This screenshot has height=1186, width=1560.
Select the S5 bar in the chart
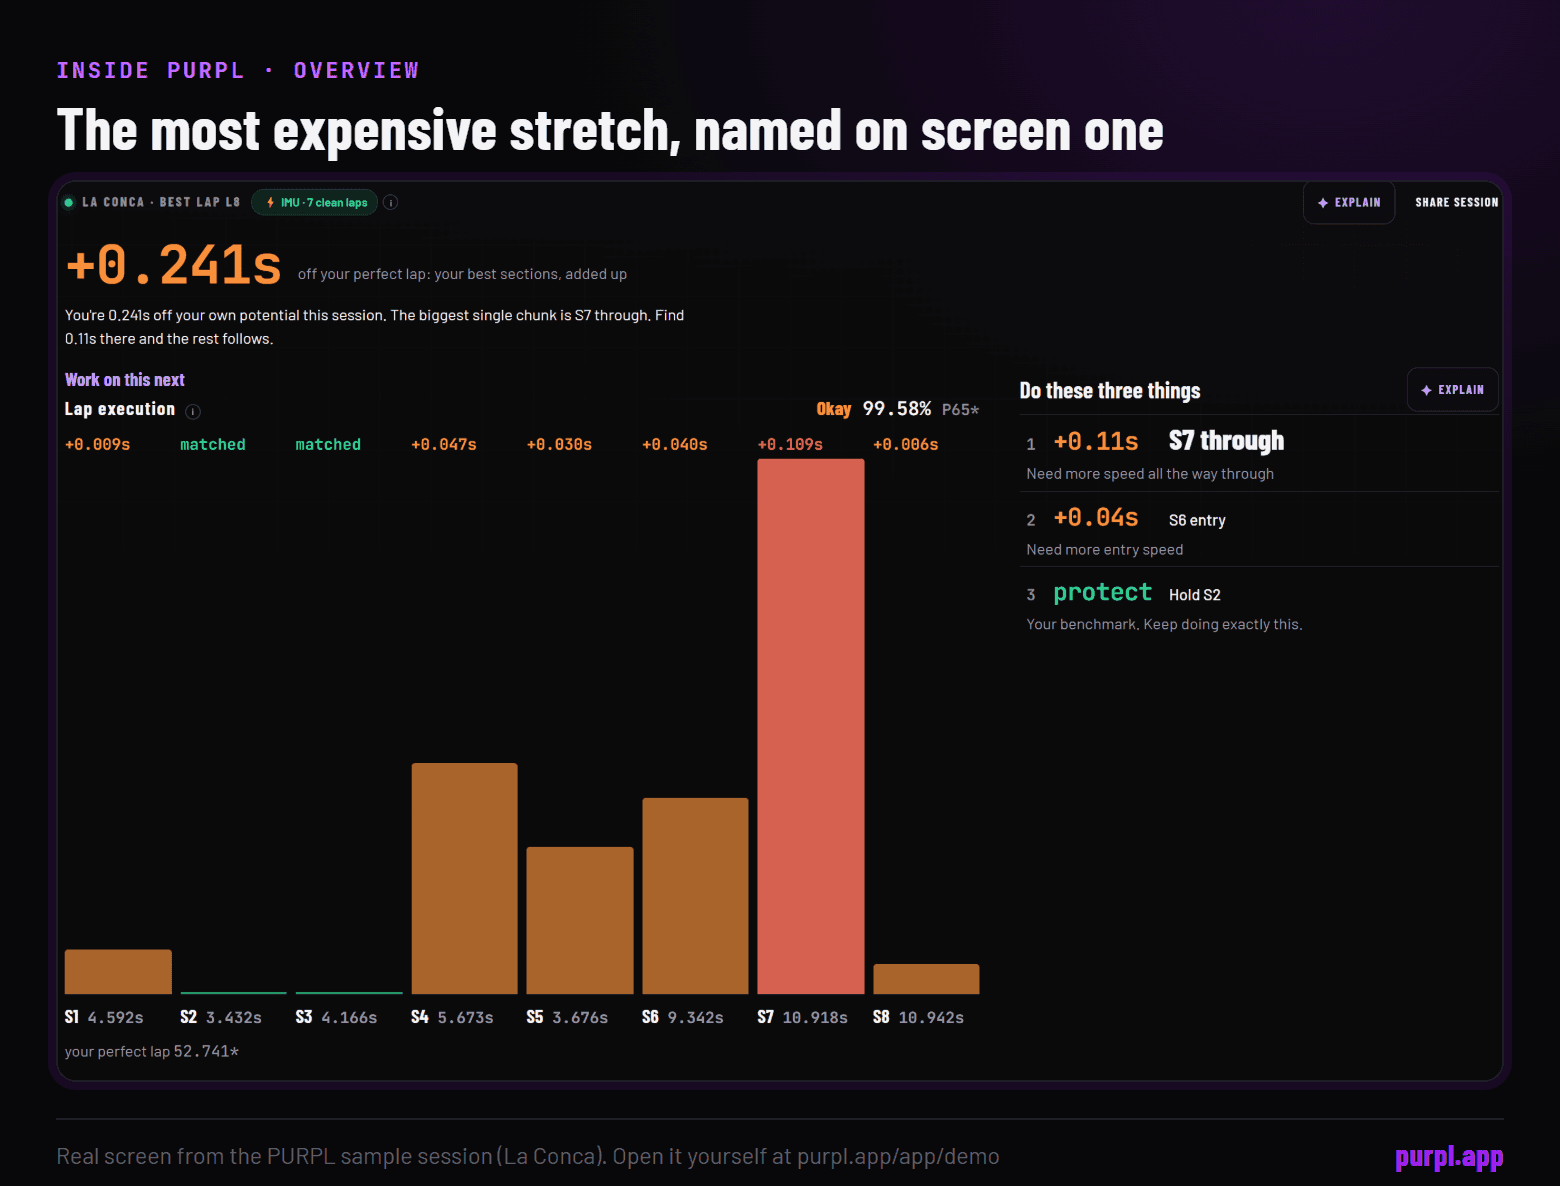pyautogui.click(x=580, y=920)
